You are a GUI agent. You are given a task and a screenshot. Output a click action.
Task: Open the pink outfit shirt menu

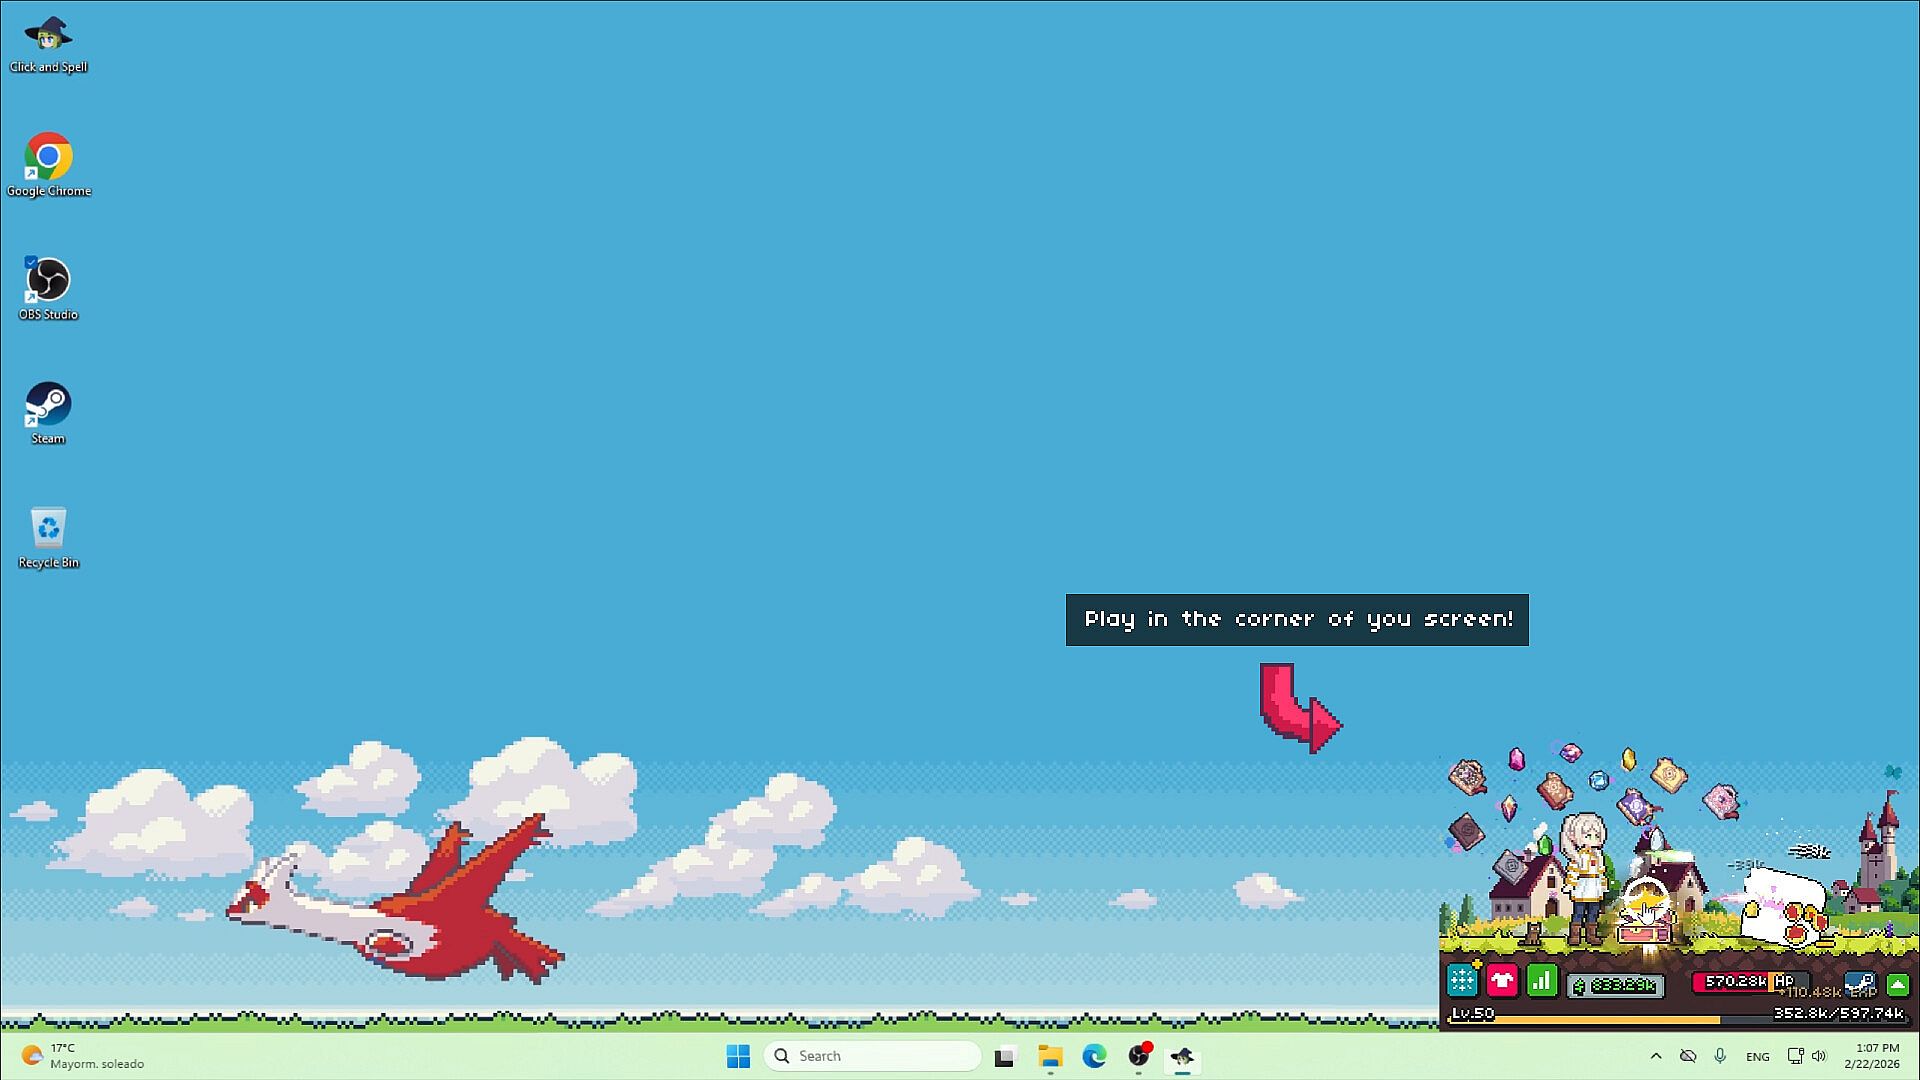(1502, 981)
